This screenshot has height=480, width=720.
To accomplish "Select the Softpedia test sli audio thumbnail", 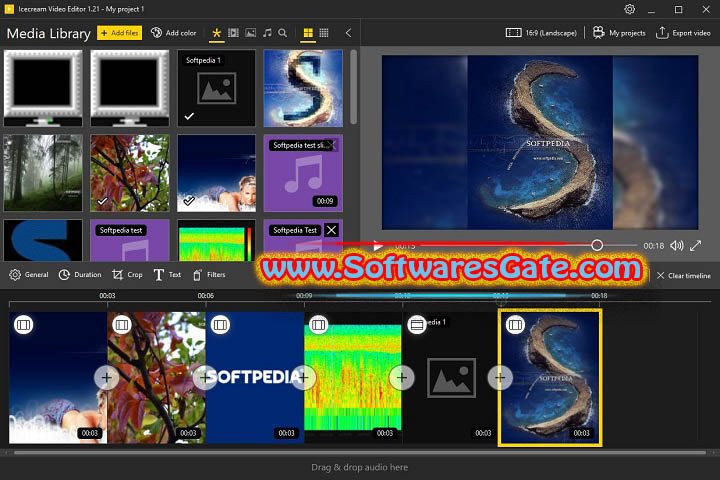I will click(x=303, y=173).
